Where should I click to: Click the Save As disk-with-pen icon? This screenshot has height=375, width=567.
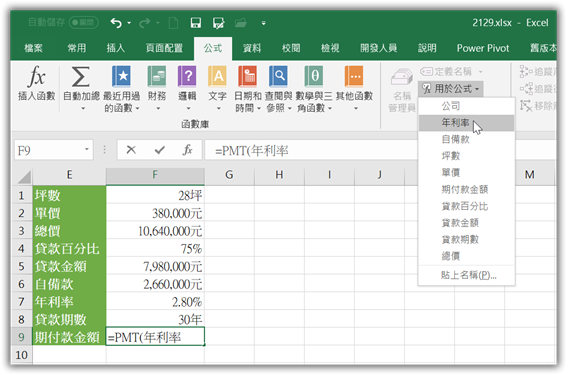[x=218, y=23]
